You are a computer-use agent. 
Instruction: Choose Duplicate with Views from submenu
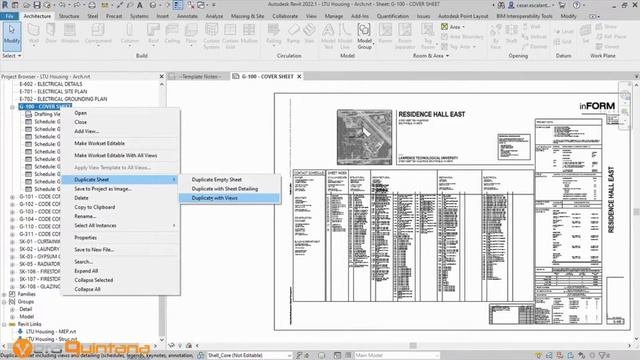(x=229, y=198)
